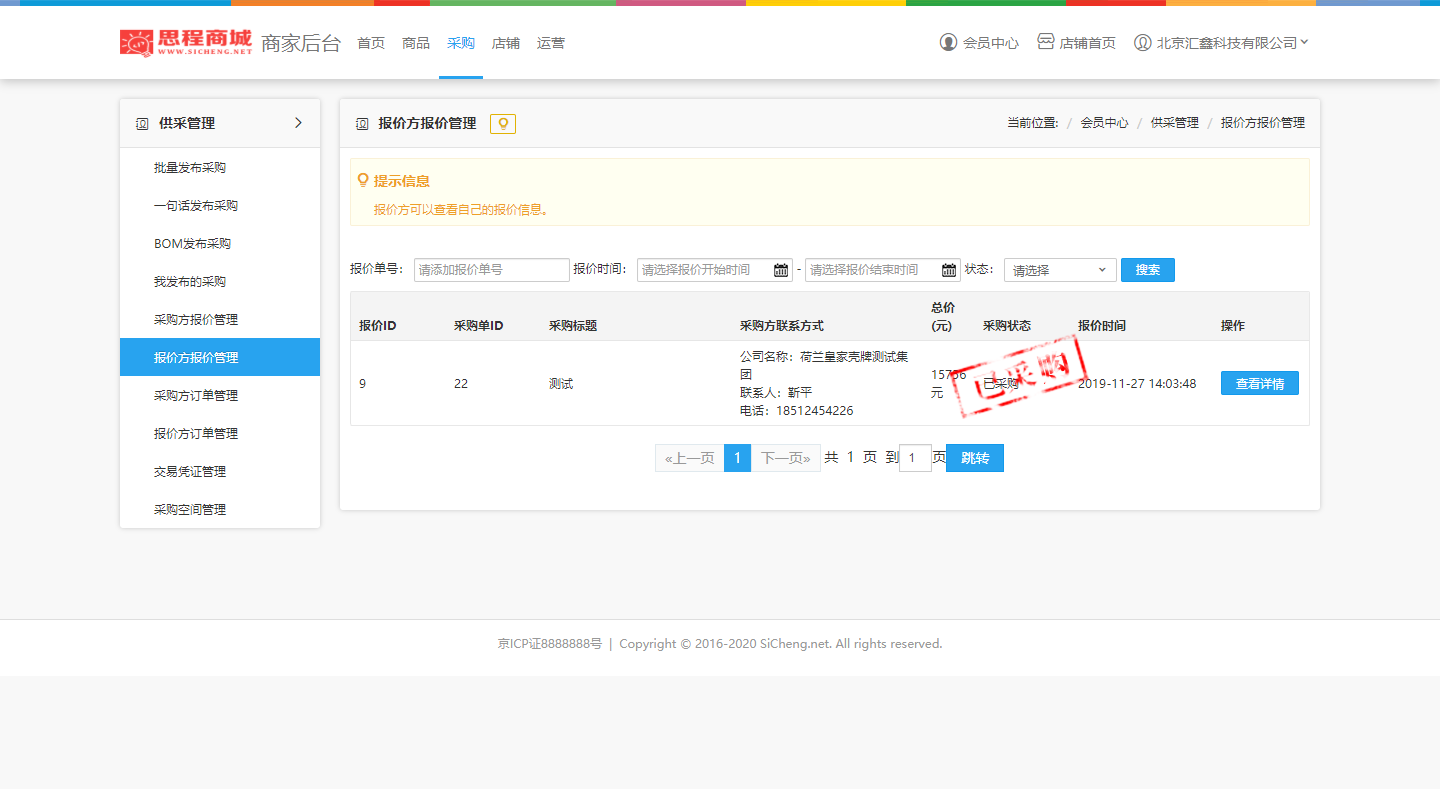Click the 采购方联系方式 column header
This screenshot has height=789, width=1440.
[782, 326]
